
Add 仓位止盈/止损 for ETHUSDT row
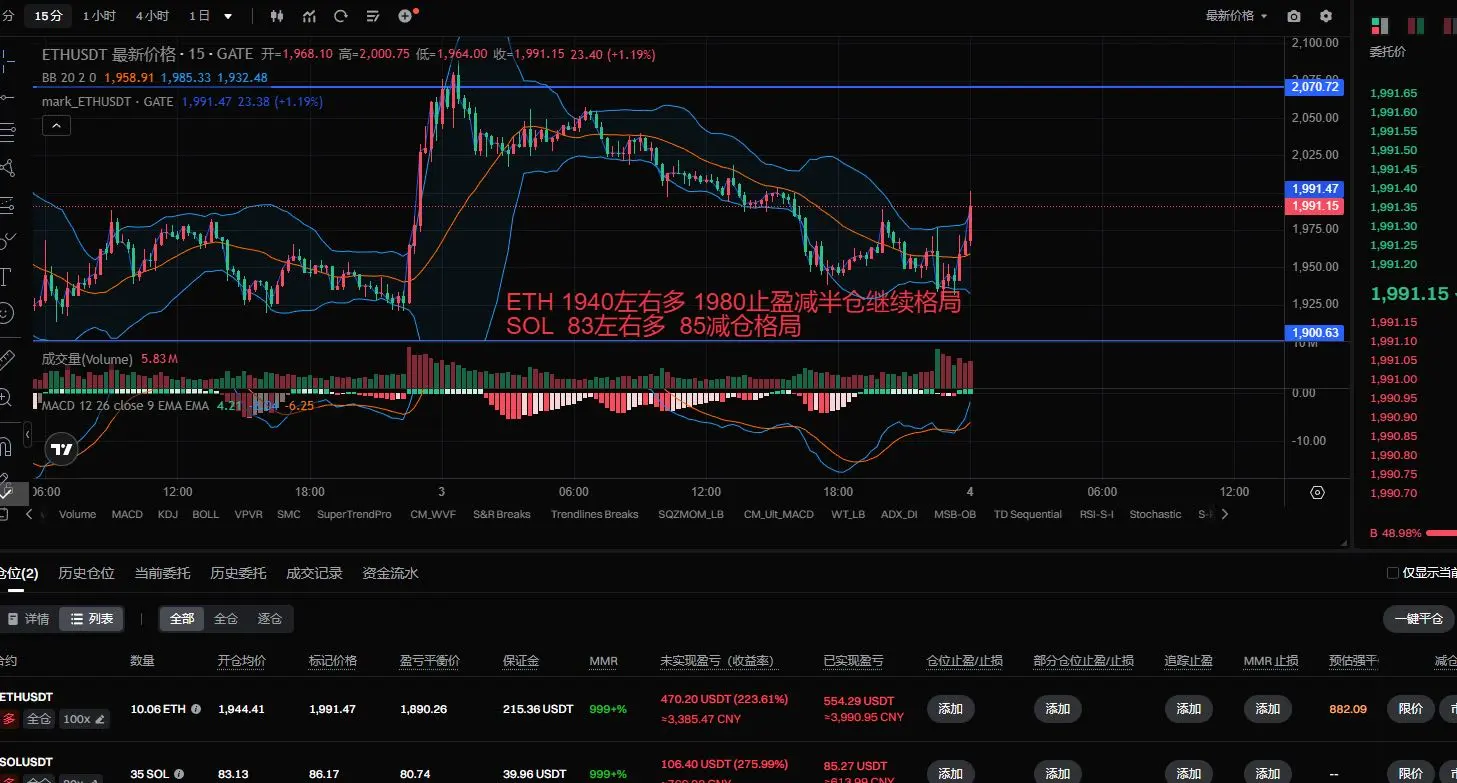tap(951, 709)
